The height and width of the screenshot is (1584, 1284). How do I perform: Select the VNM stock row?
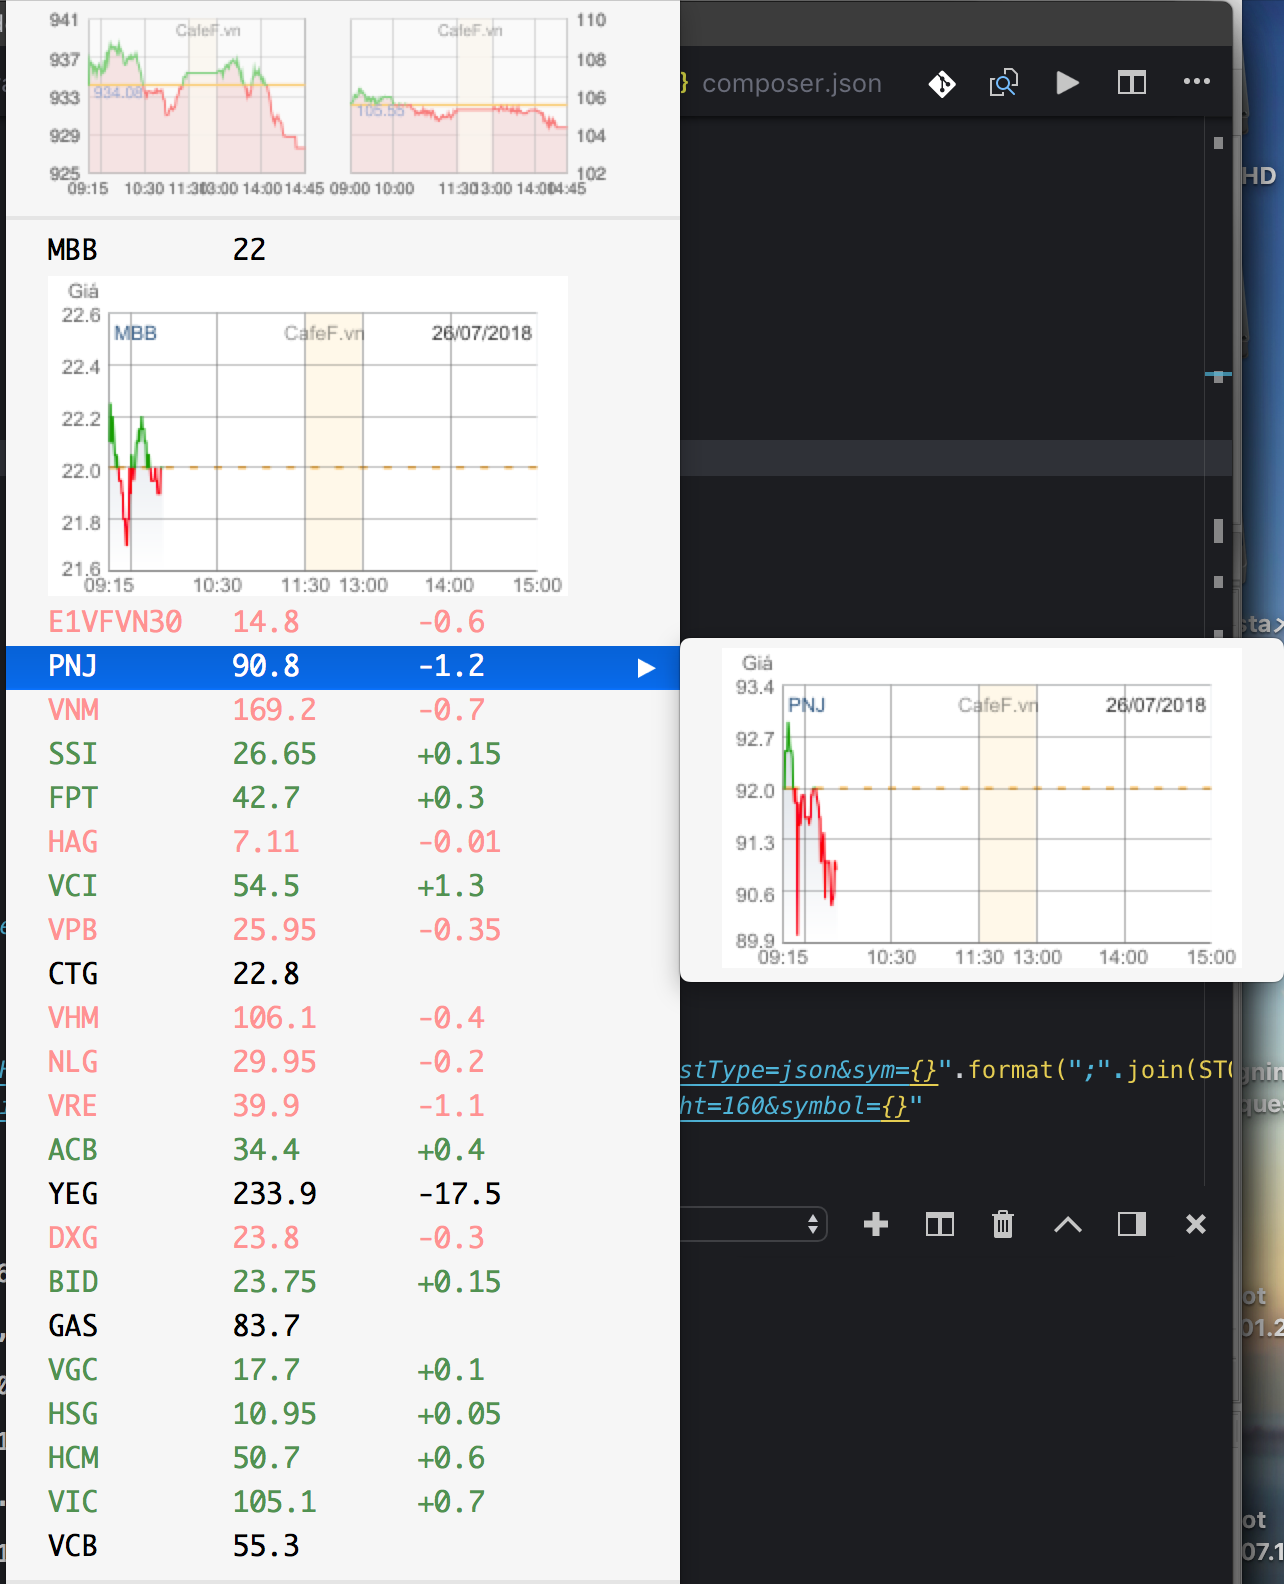(x=343, y=711)
